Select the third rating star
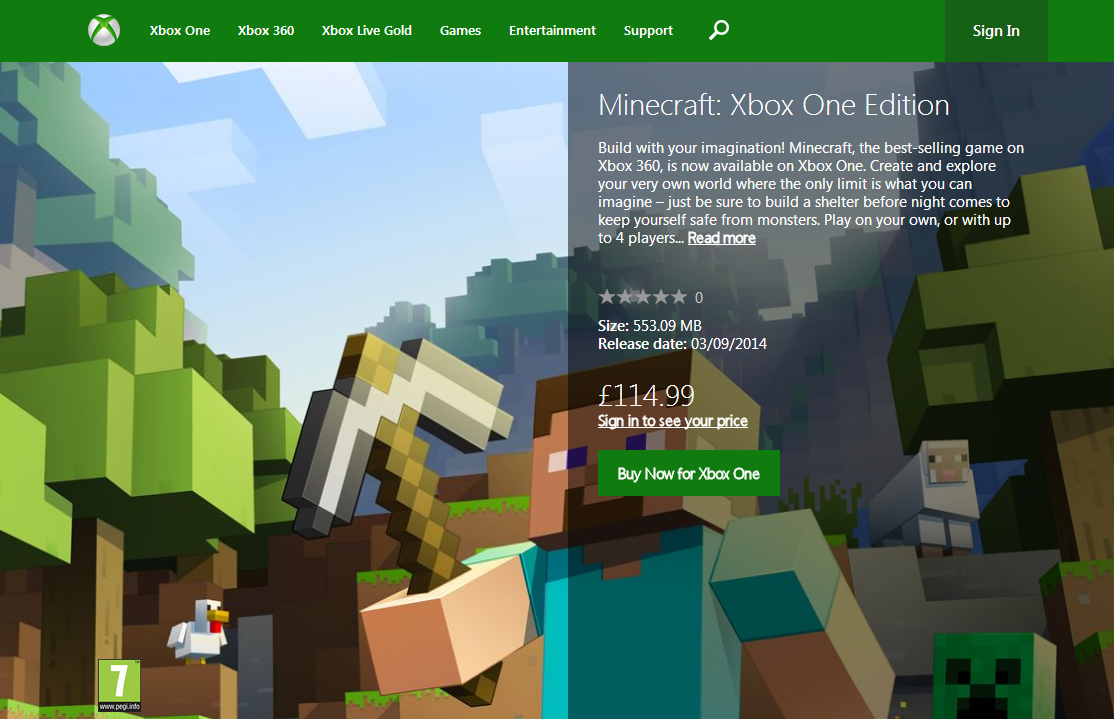This screenshot has width=1114, height=719. pos(641,296)
